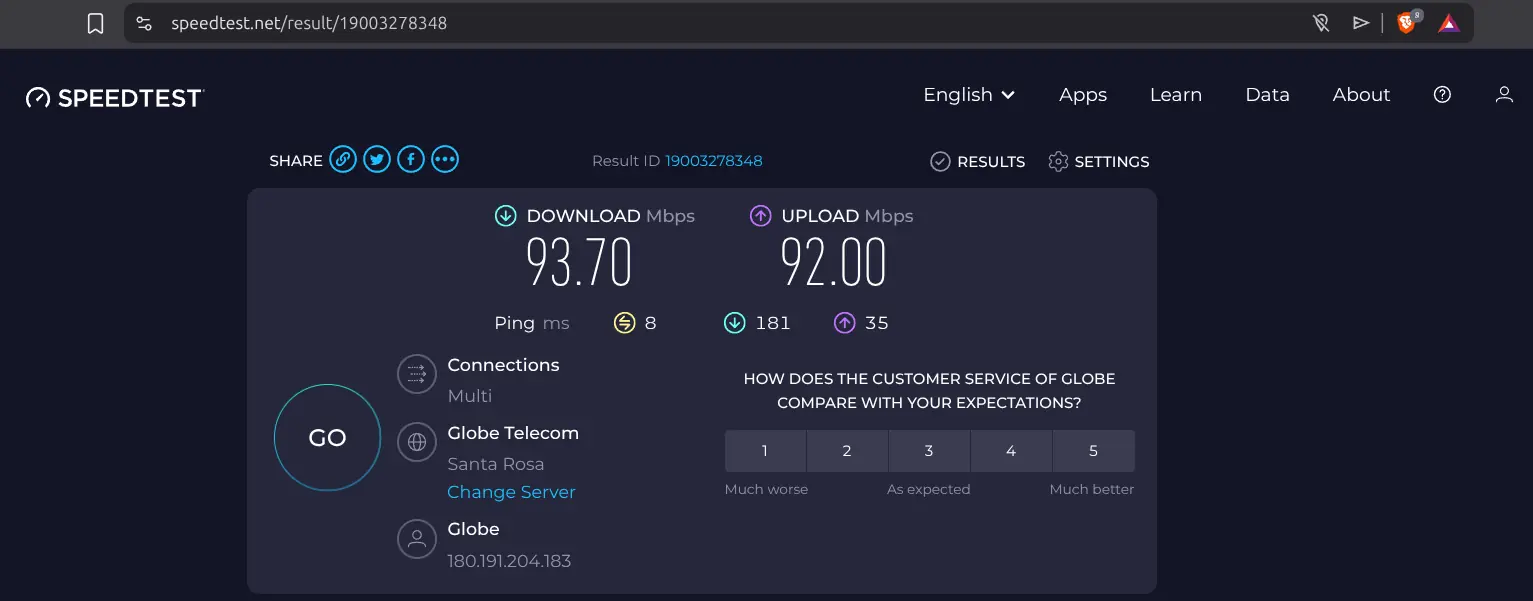Toggle Multi connections mode text
Image resolution: width=1533 pixels, height=601 pixels.
[470, 396]
